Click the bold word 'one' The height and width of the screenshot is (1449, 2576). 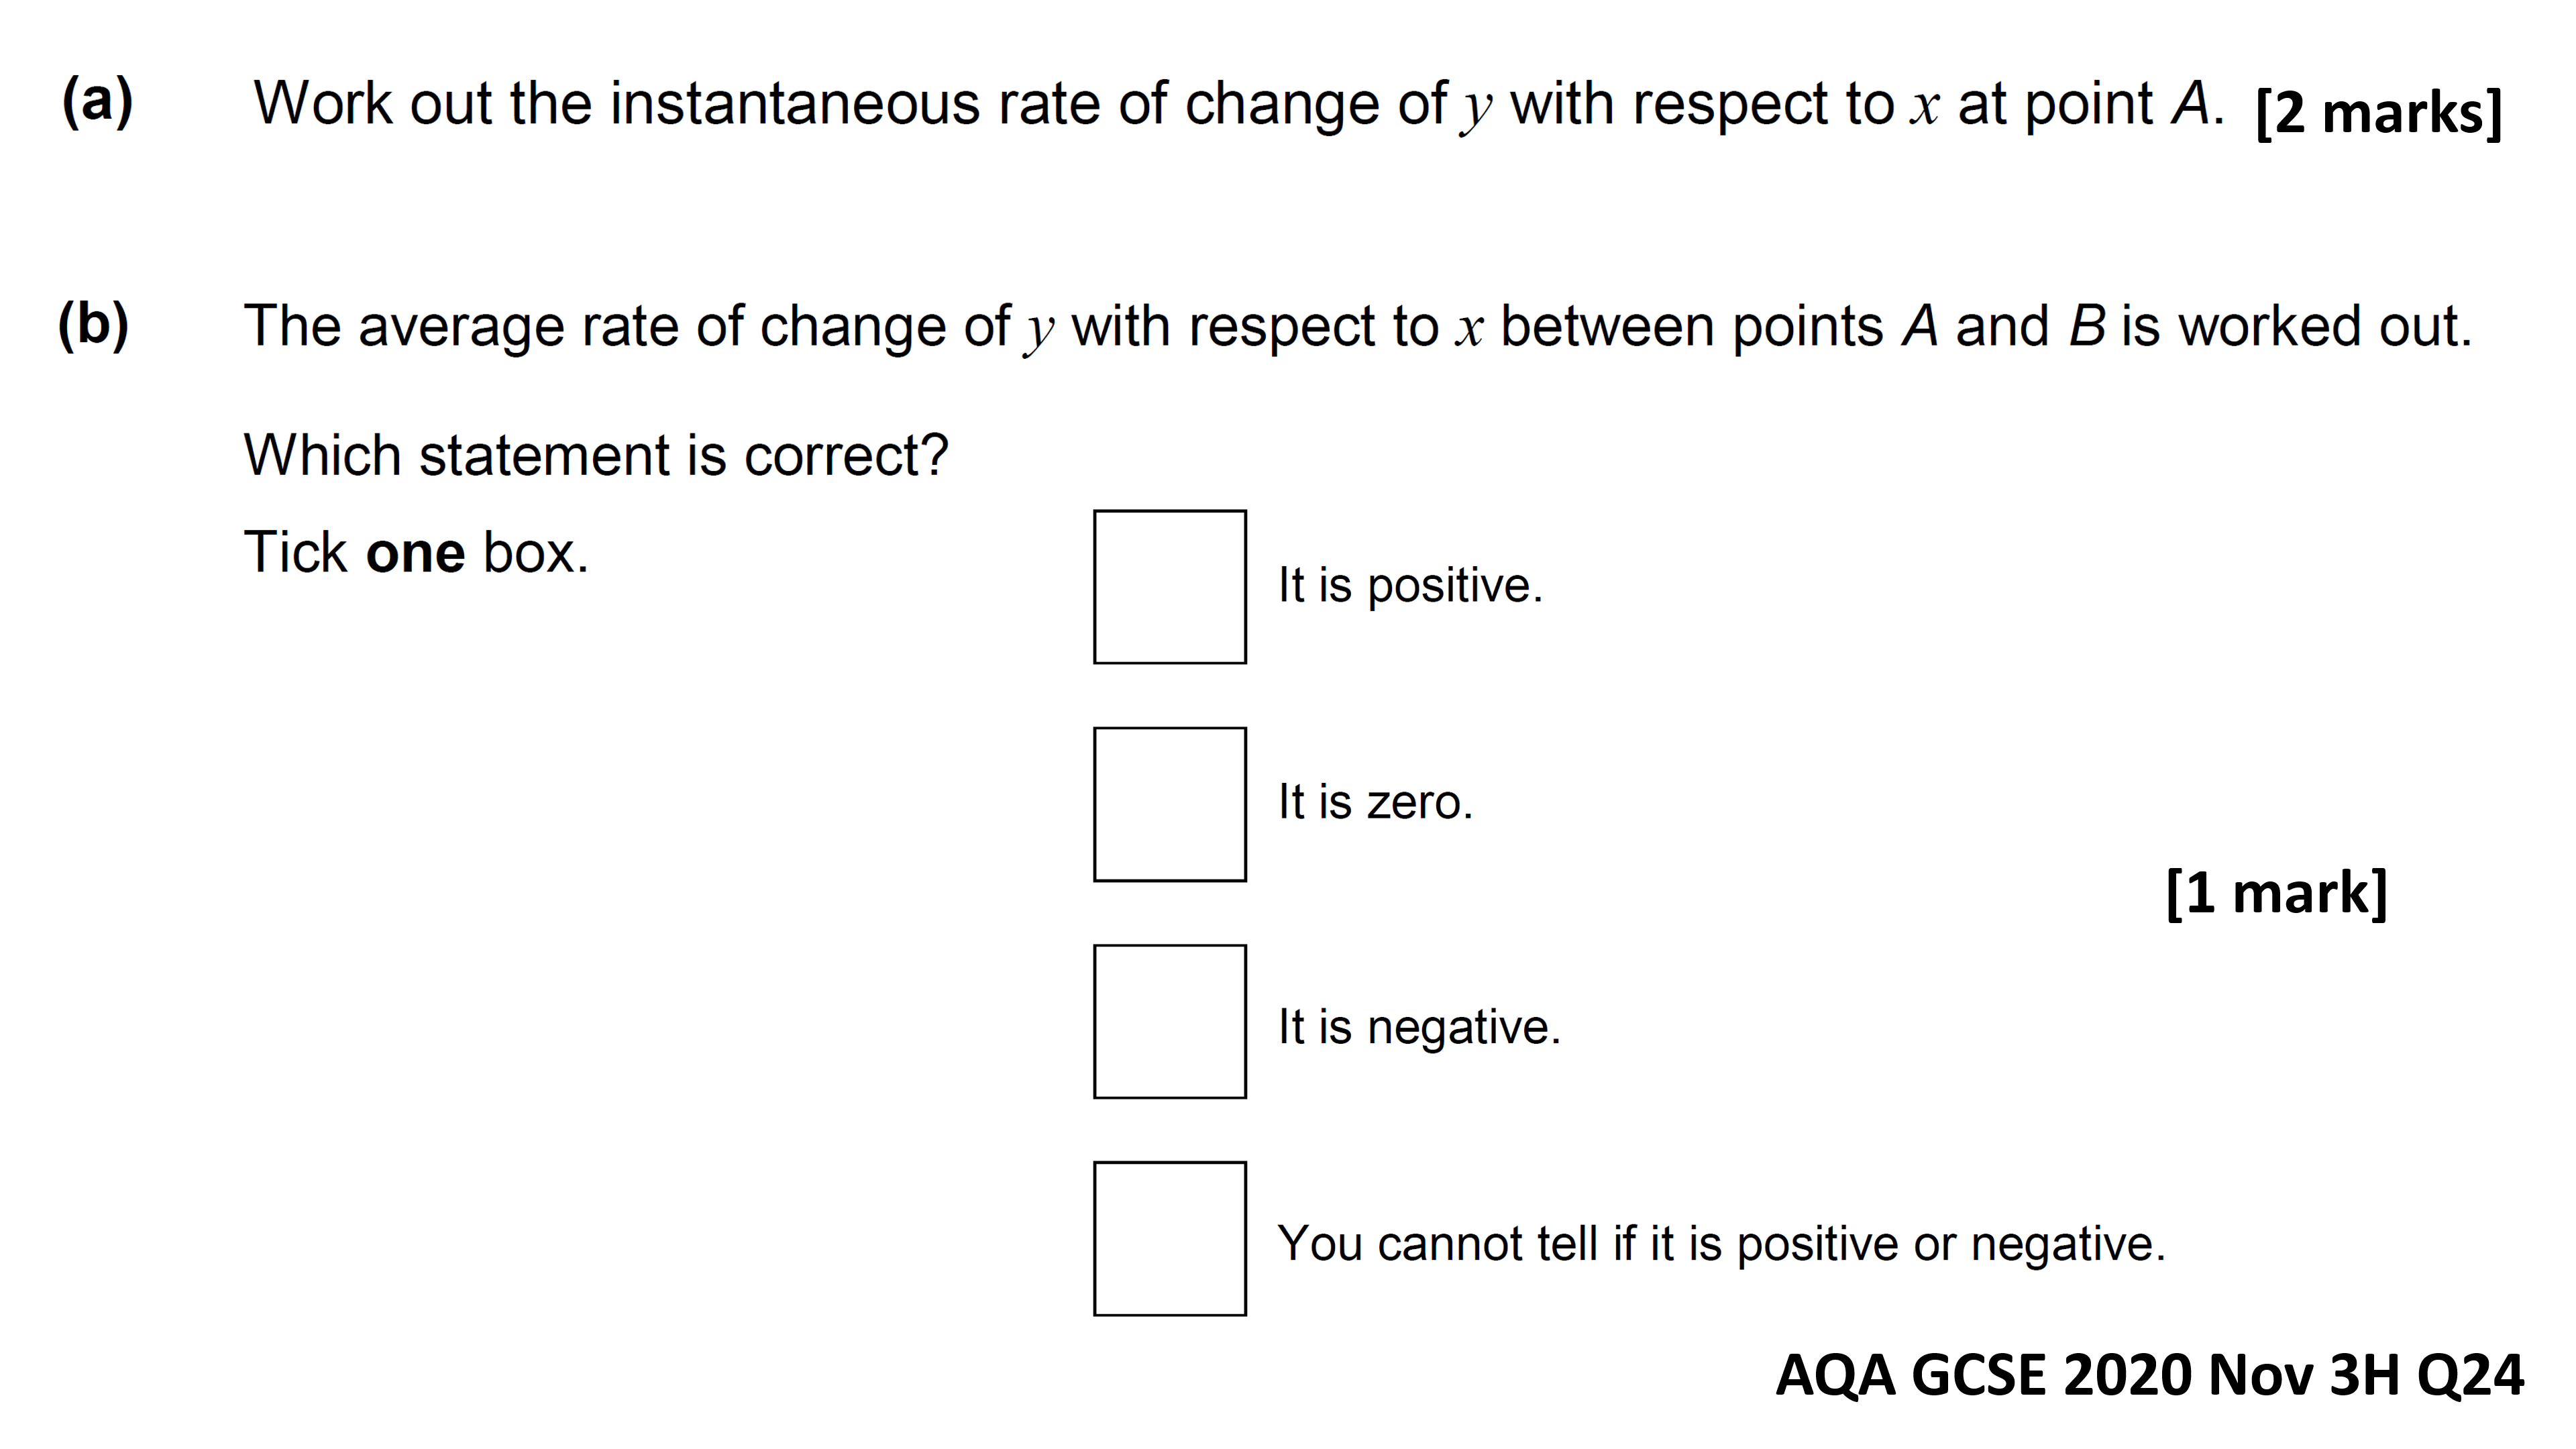click(415, 554)
